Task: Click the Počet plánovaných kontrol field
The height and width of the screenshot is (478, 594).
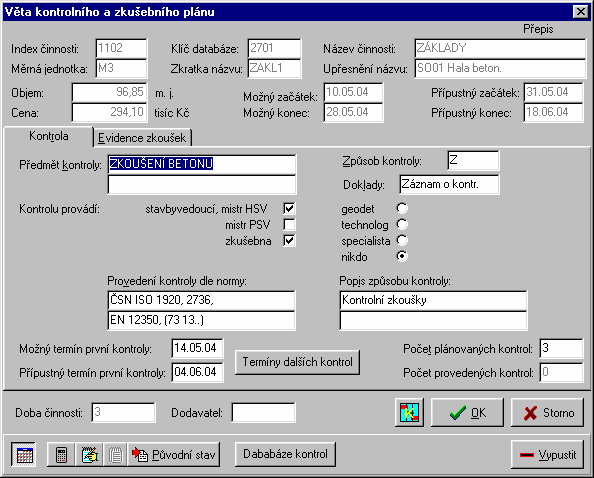Action: pyautogui.click(x=561, y=348)
